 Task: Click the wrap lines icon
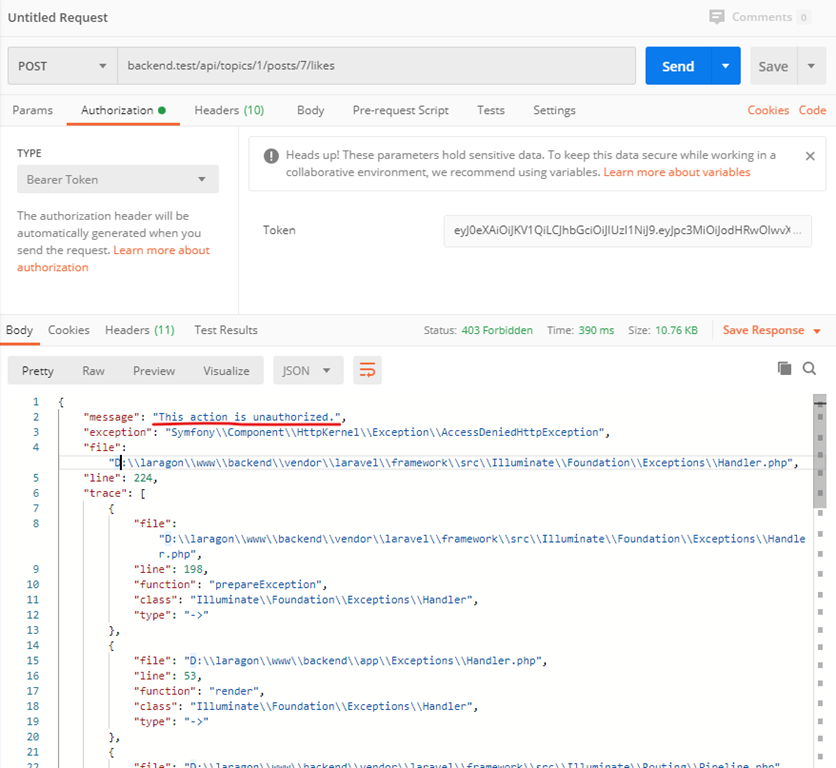pos(367,370)
